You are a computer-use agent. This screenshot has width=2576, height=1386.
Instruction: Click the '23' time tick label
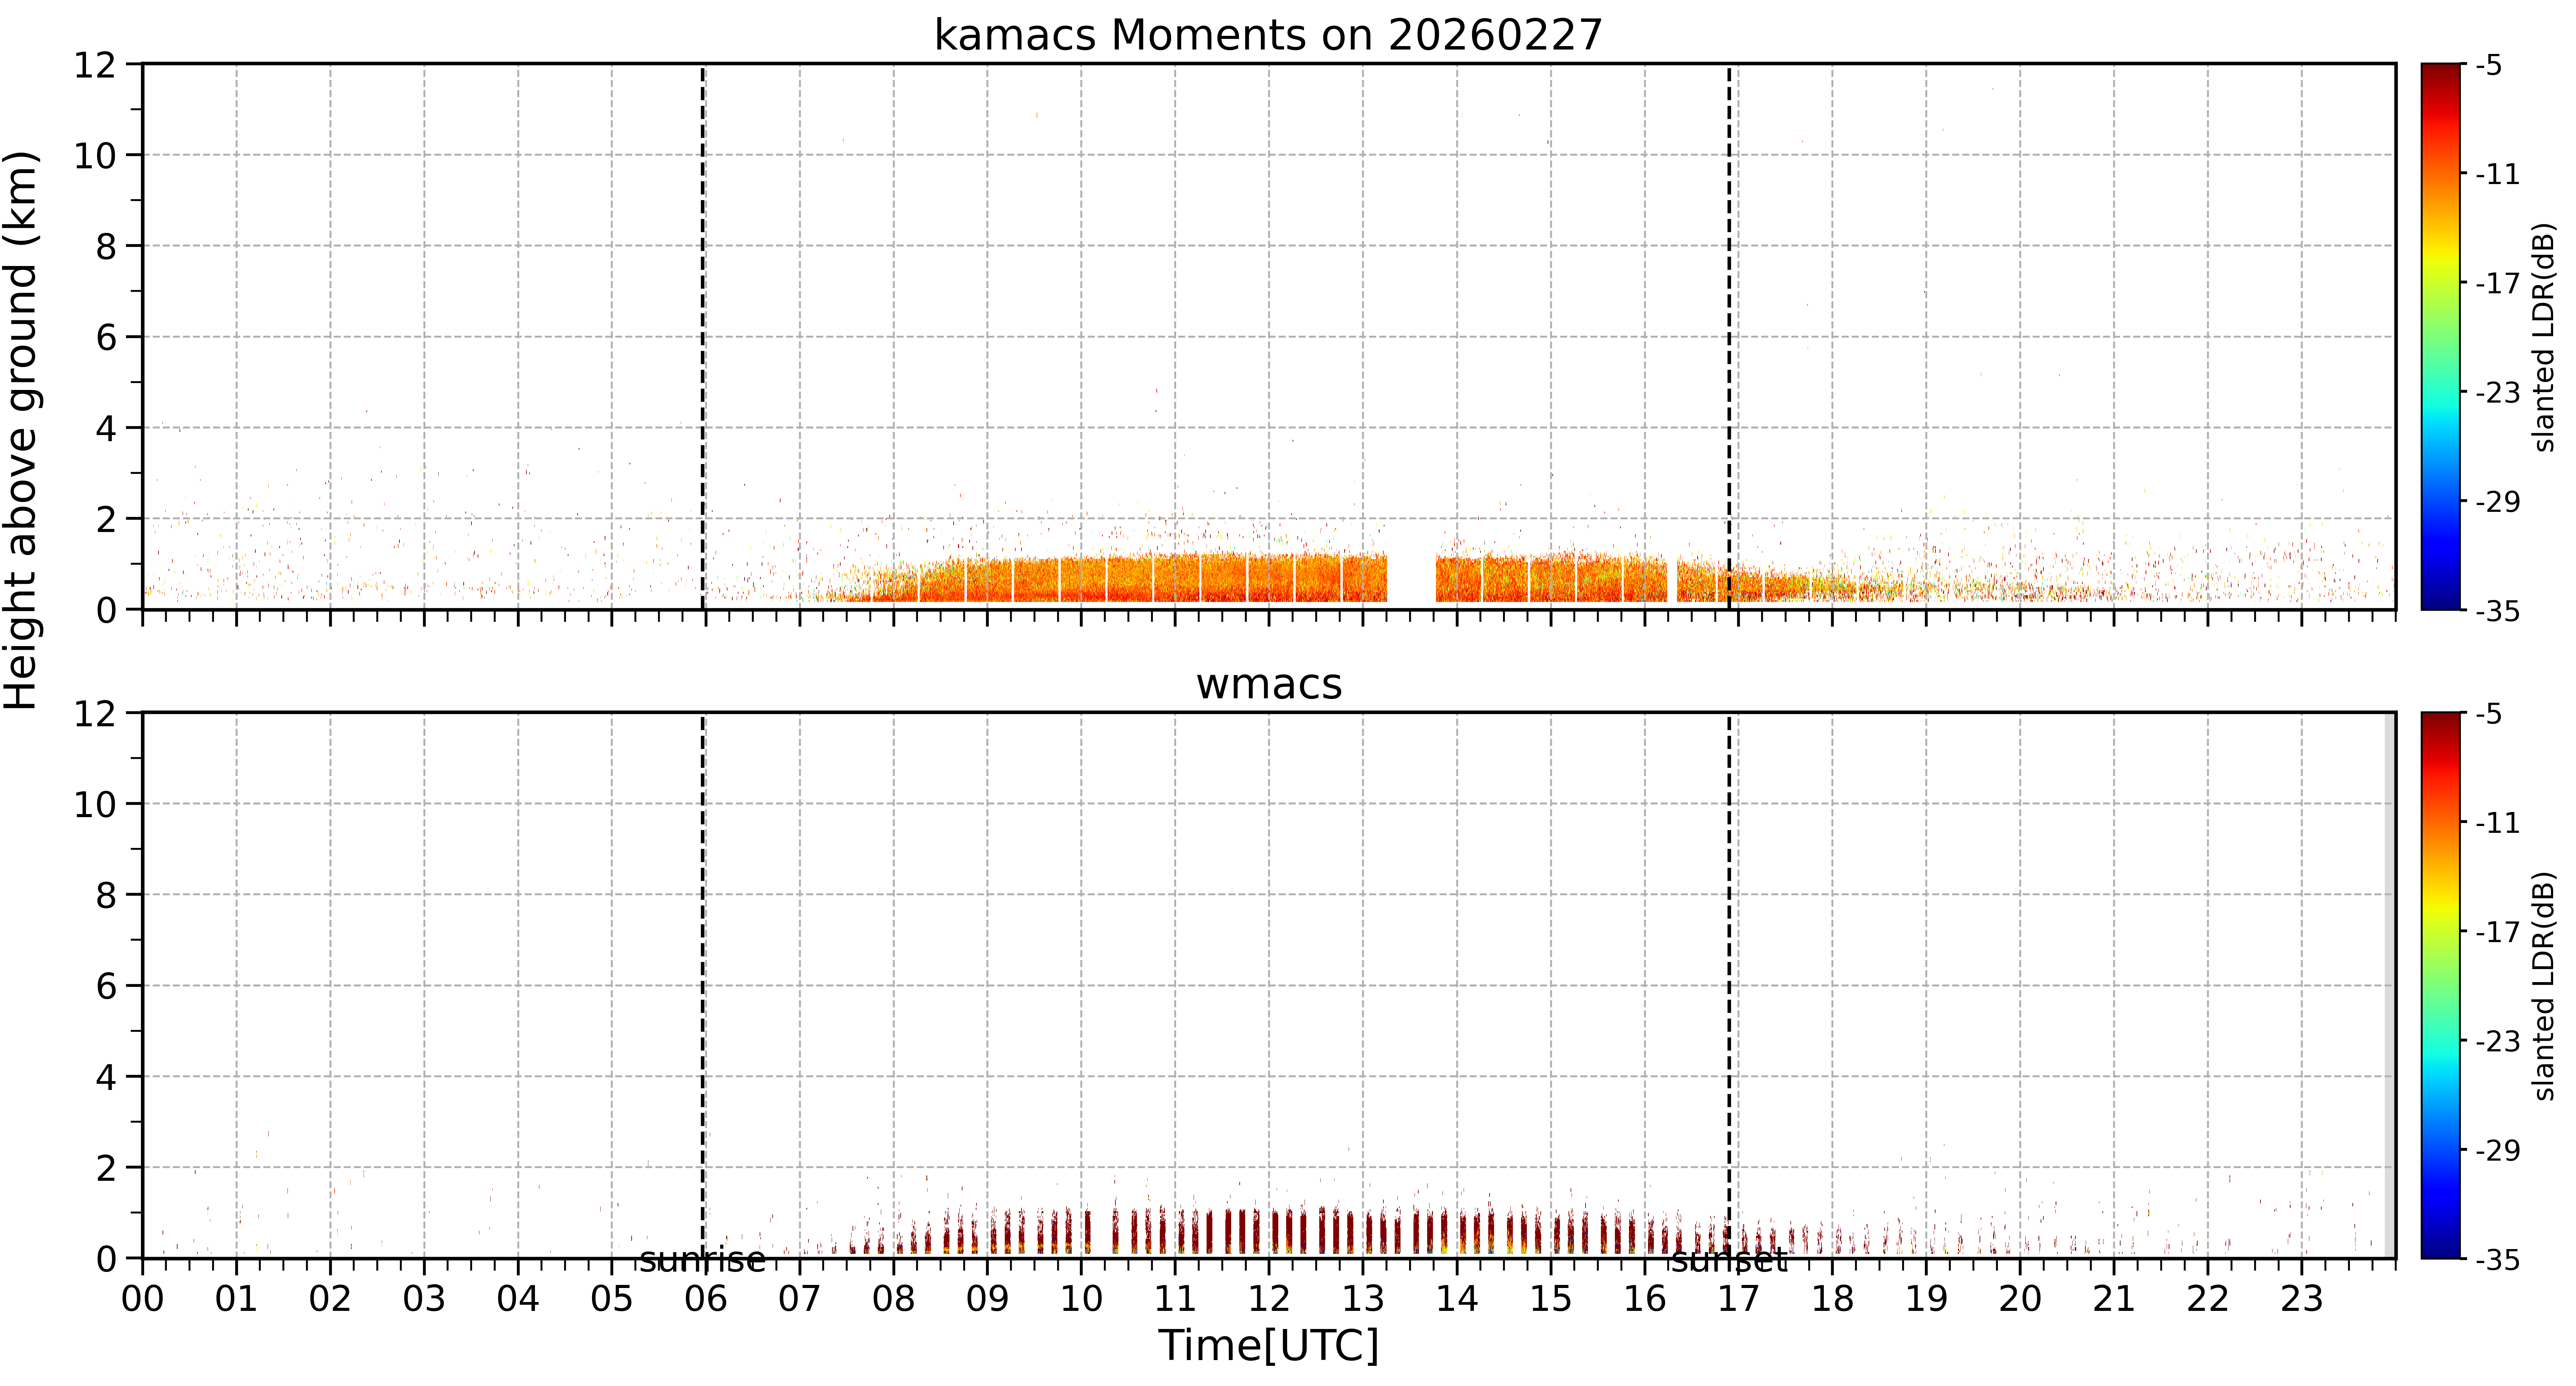pyautogui.click(x=2302, y=1299)
